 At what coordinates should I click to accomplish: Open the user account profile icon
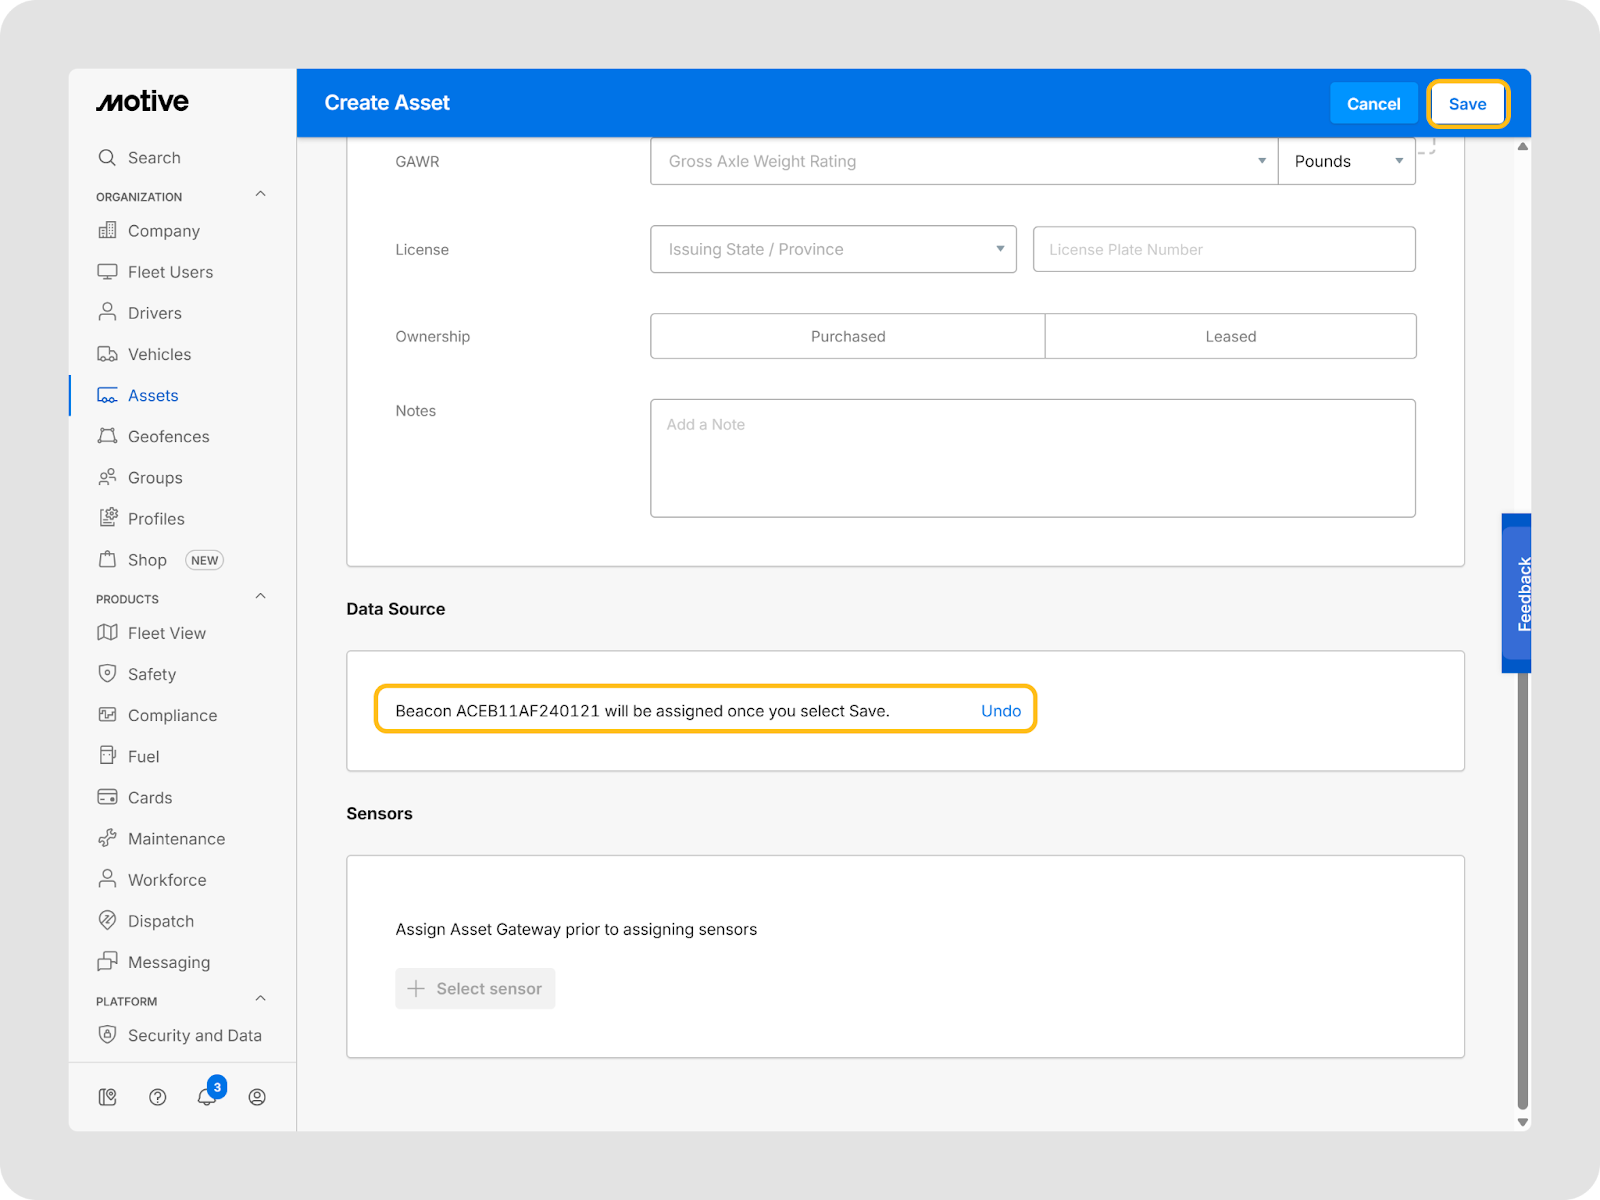click(x=257, y=1097)
